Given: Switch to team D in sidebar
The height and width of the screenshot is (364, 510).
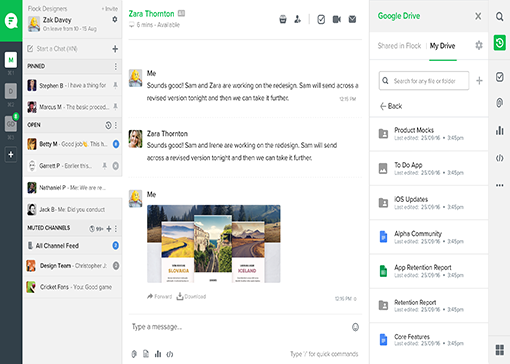Looking at the screenshot, I should point(11,91).
